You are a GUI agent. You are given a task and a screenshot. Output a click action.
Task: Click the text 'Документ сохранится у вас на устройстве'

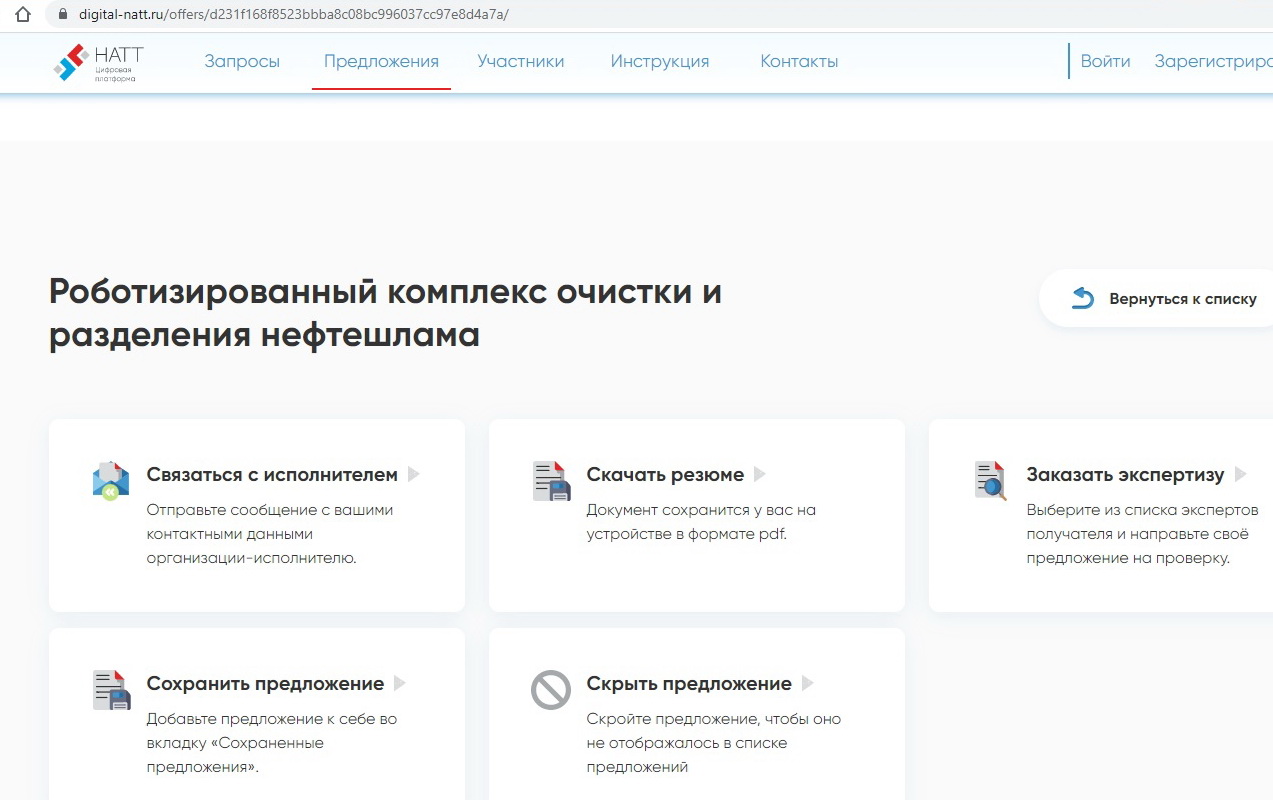point(701,522)
